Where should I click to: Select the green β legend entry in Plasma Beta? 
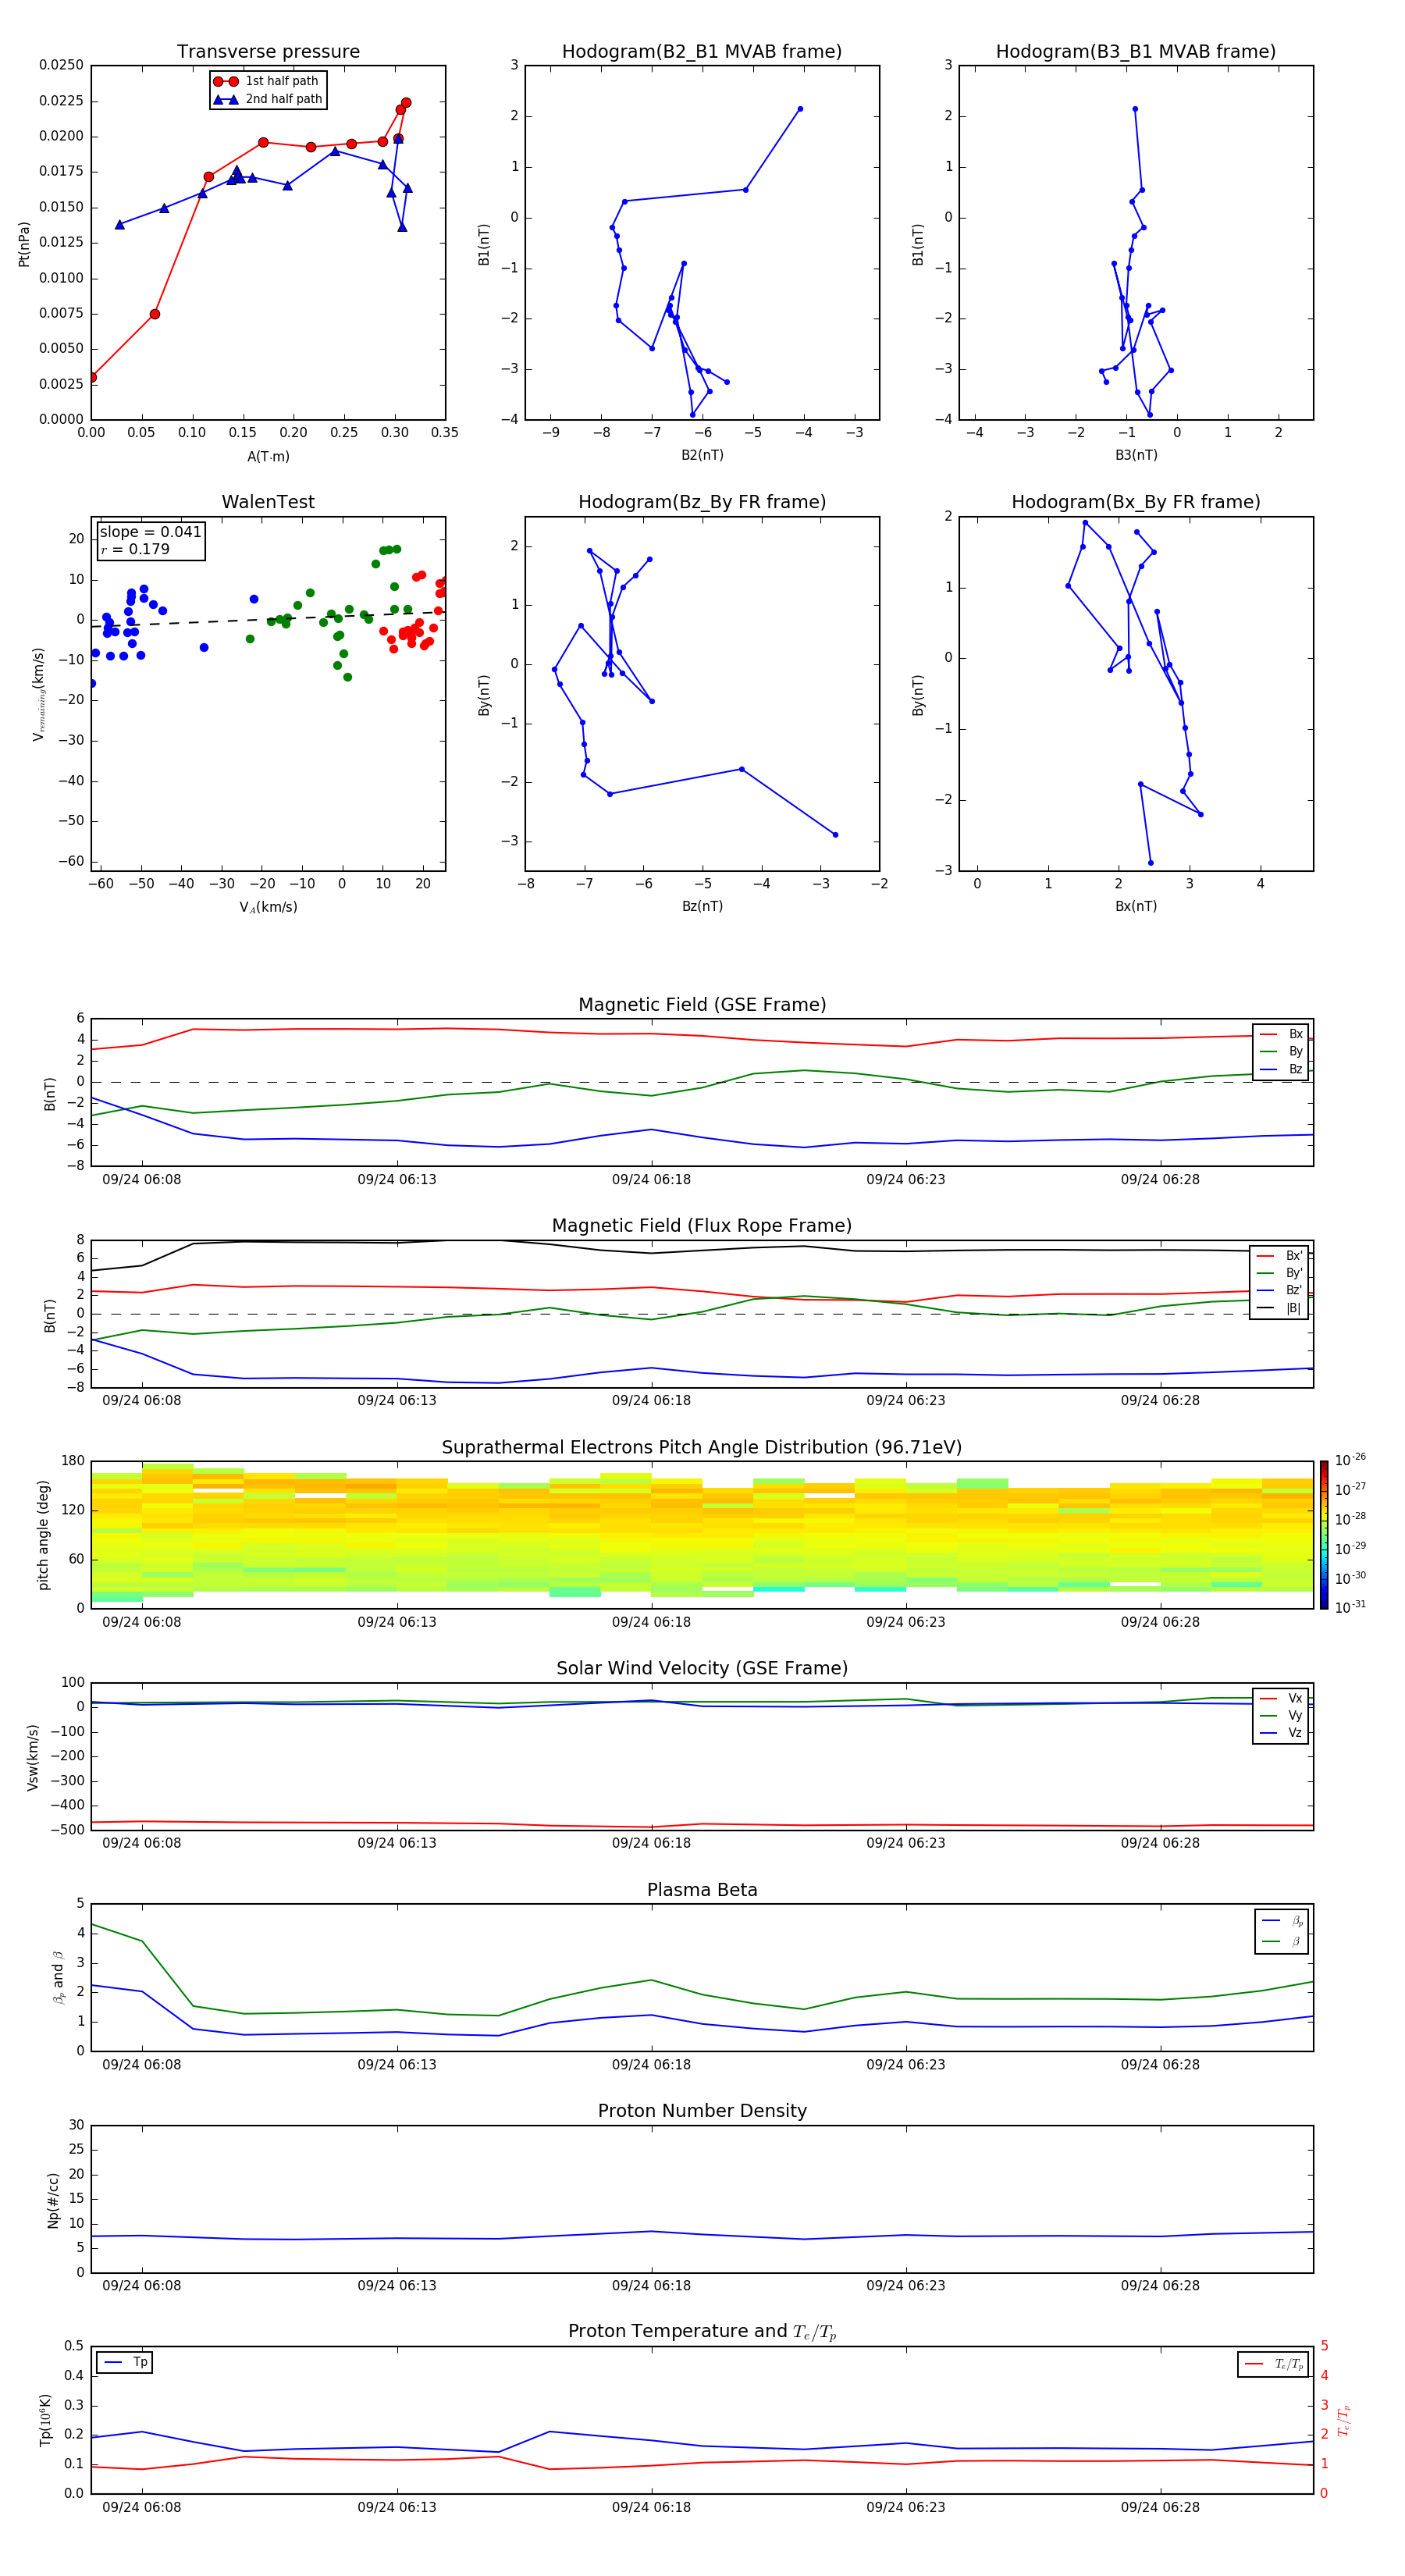coord(1282,1941)
